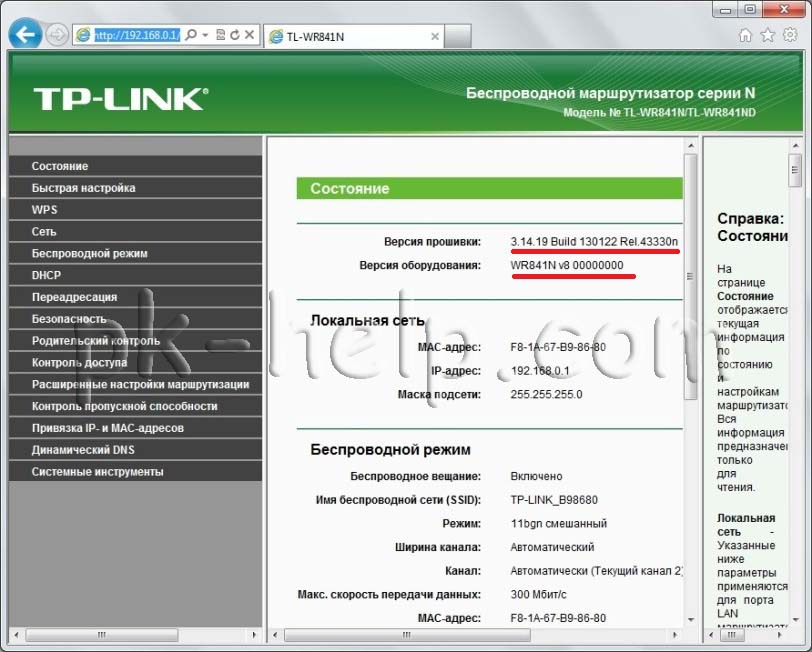Click the main content horizontal scrollbar thumb
The height and width of the screenshot is (652, 812).
click(407, 634)
